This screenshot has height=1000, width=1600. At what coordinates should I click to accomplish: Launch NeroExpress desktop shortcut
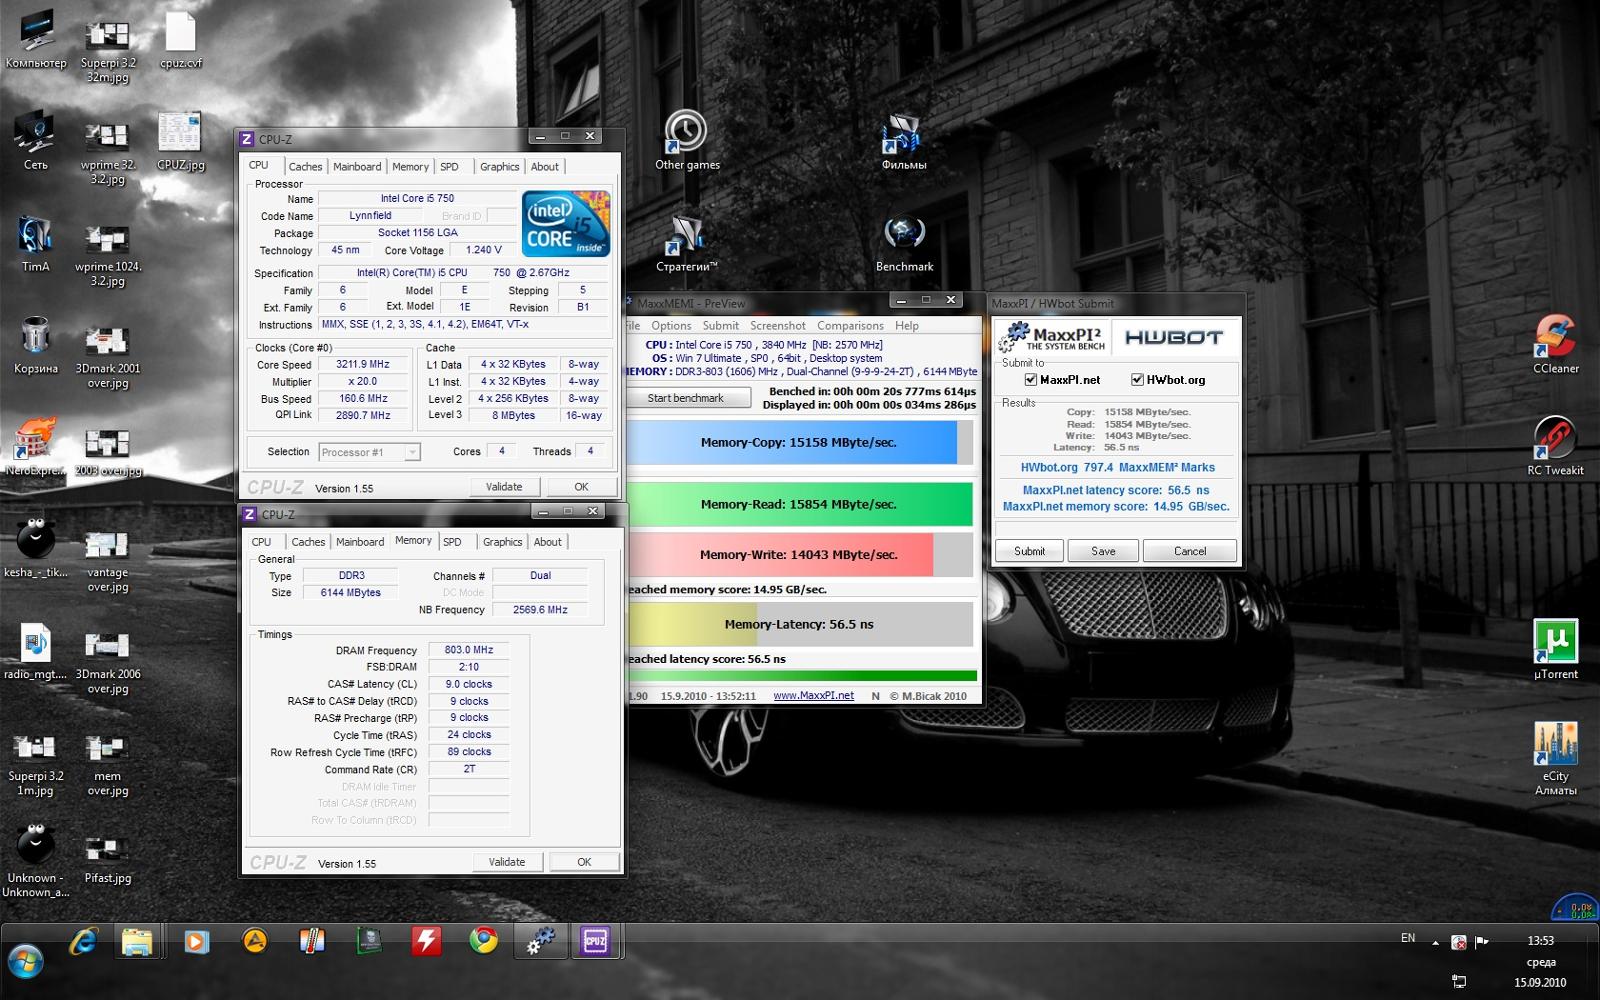[36, 447]
